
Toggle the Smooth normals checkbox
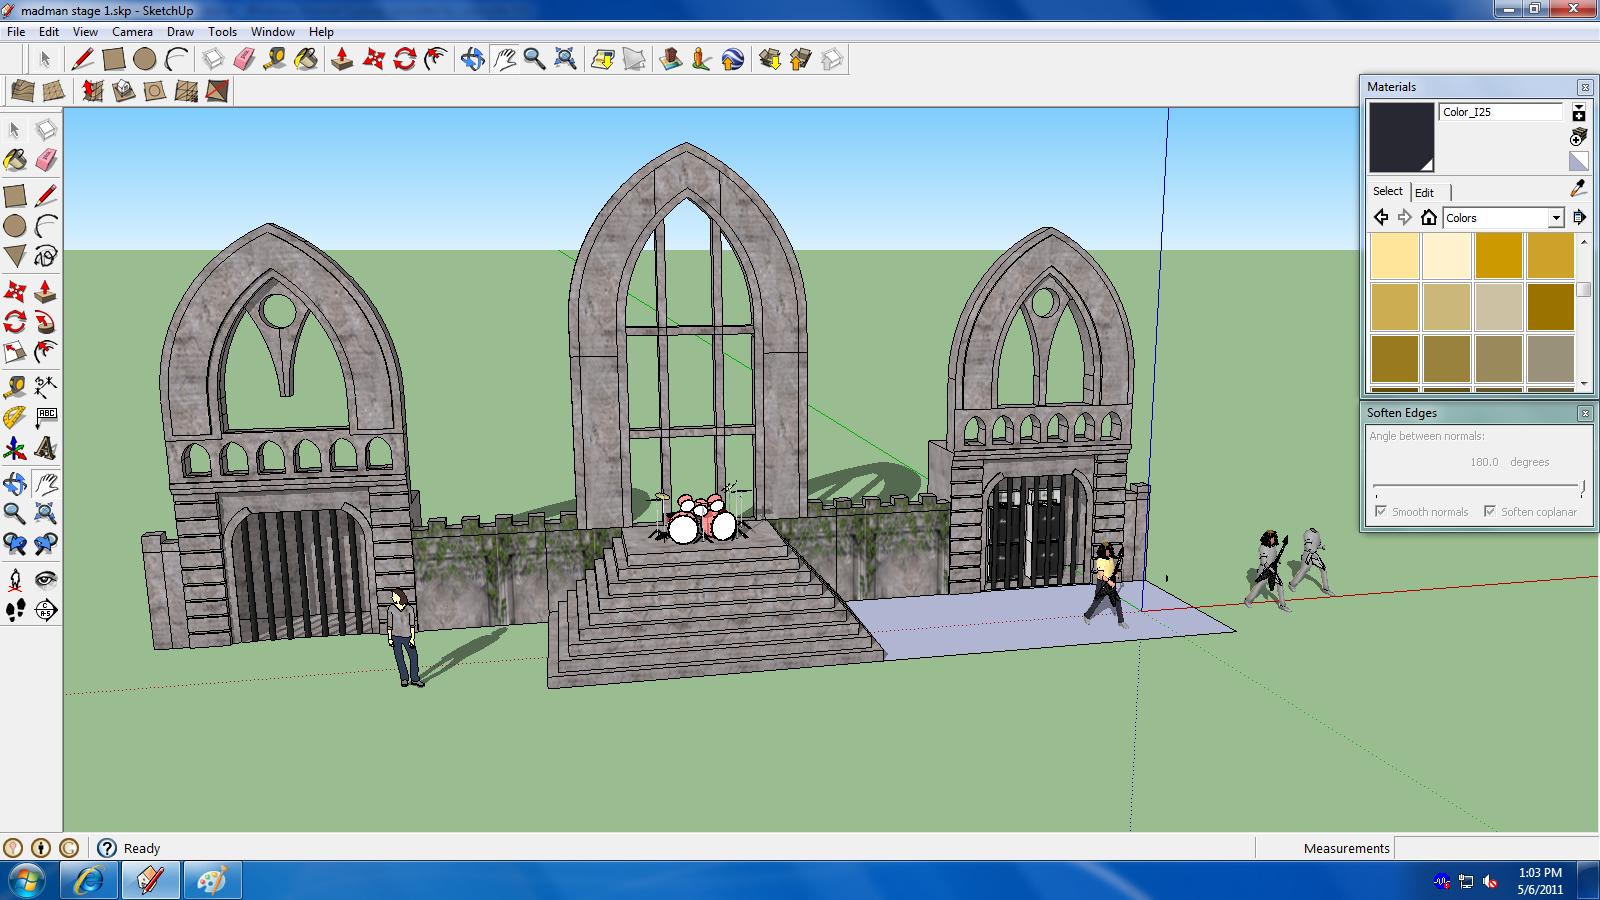1381,511
